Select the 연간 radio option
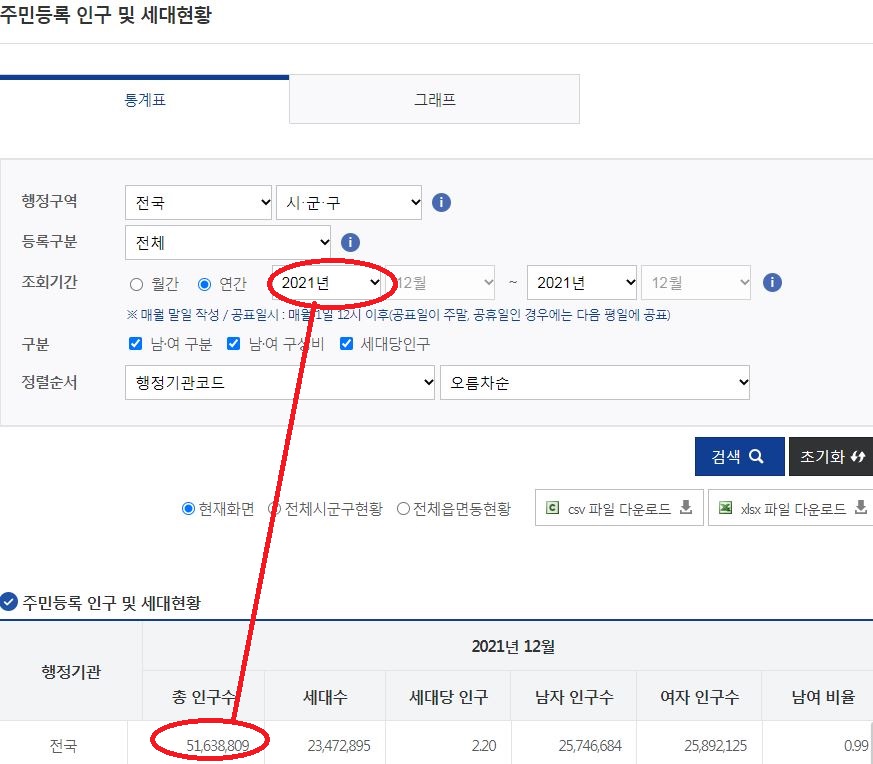The image size is (873, 764). coord(204,285)
